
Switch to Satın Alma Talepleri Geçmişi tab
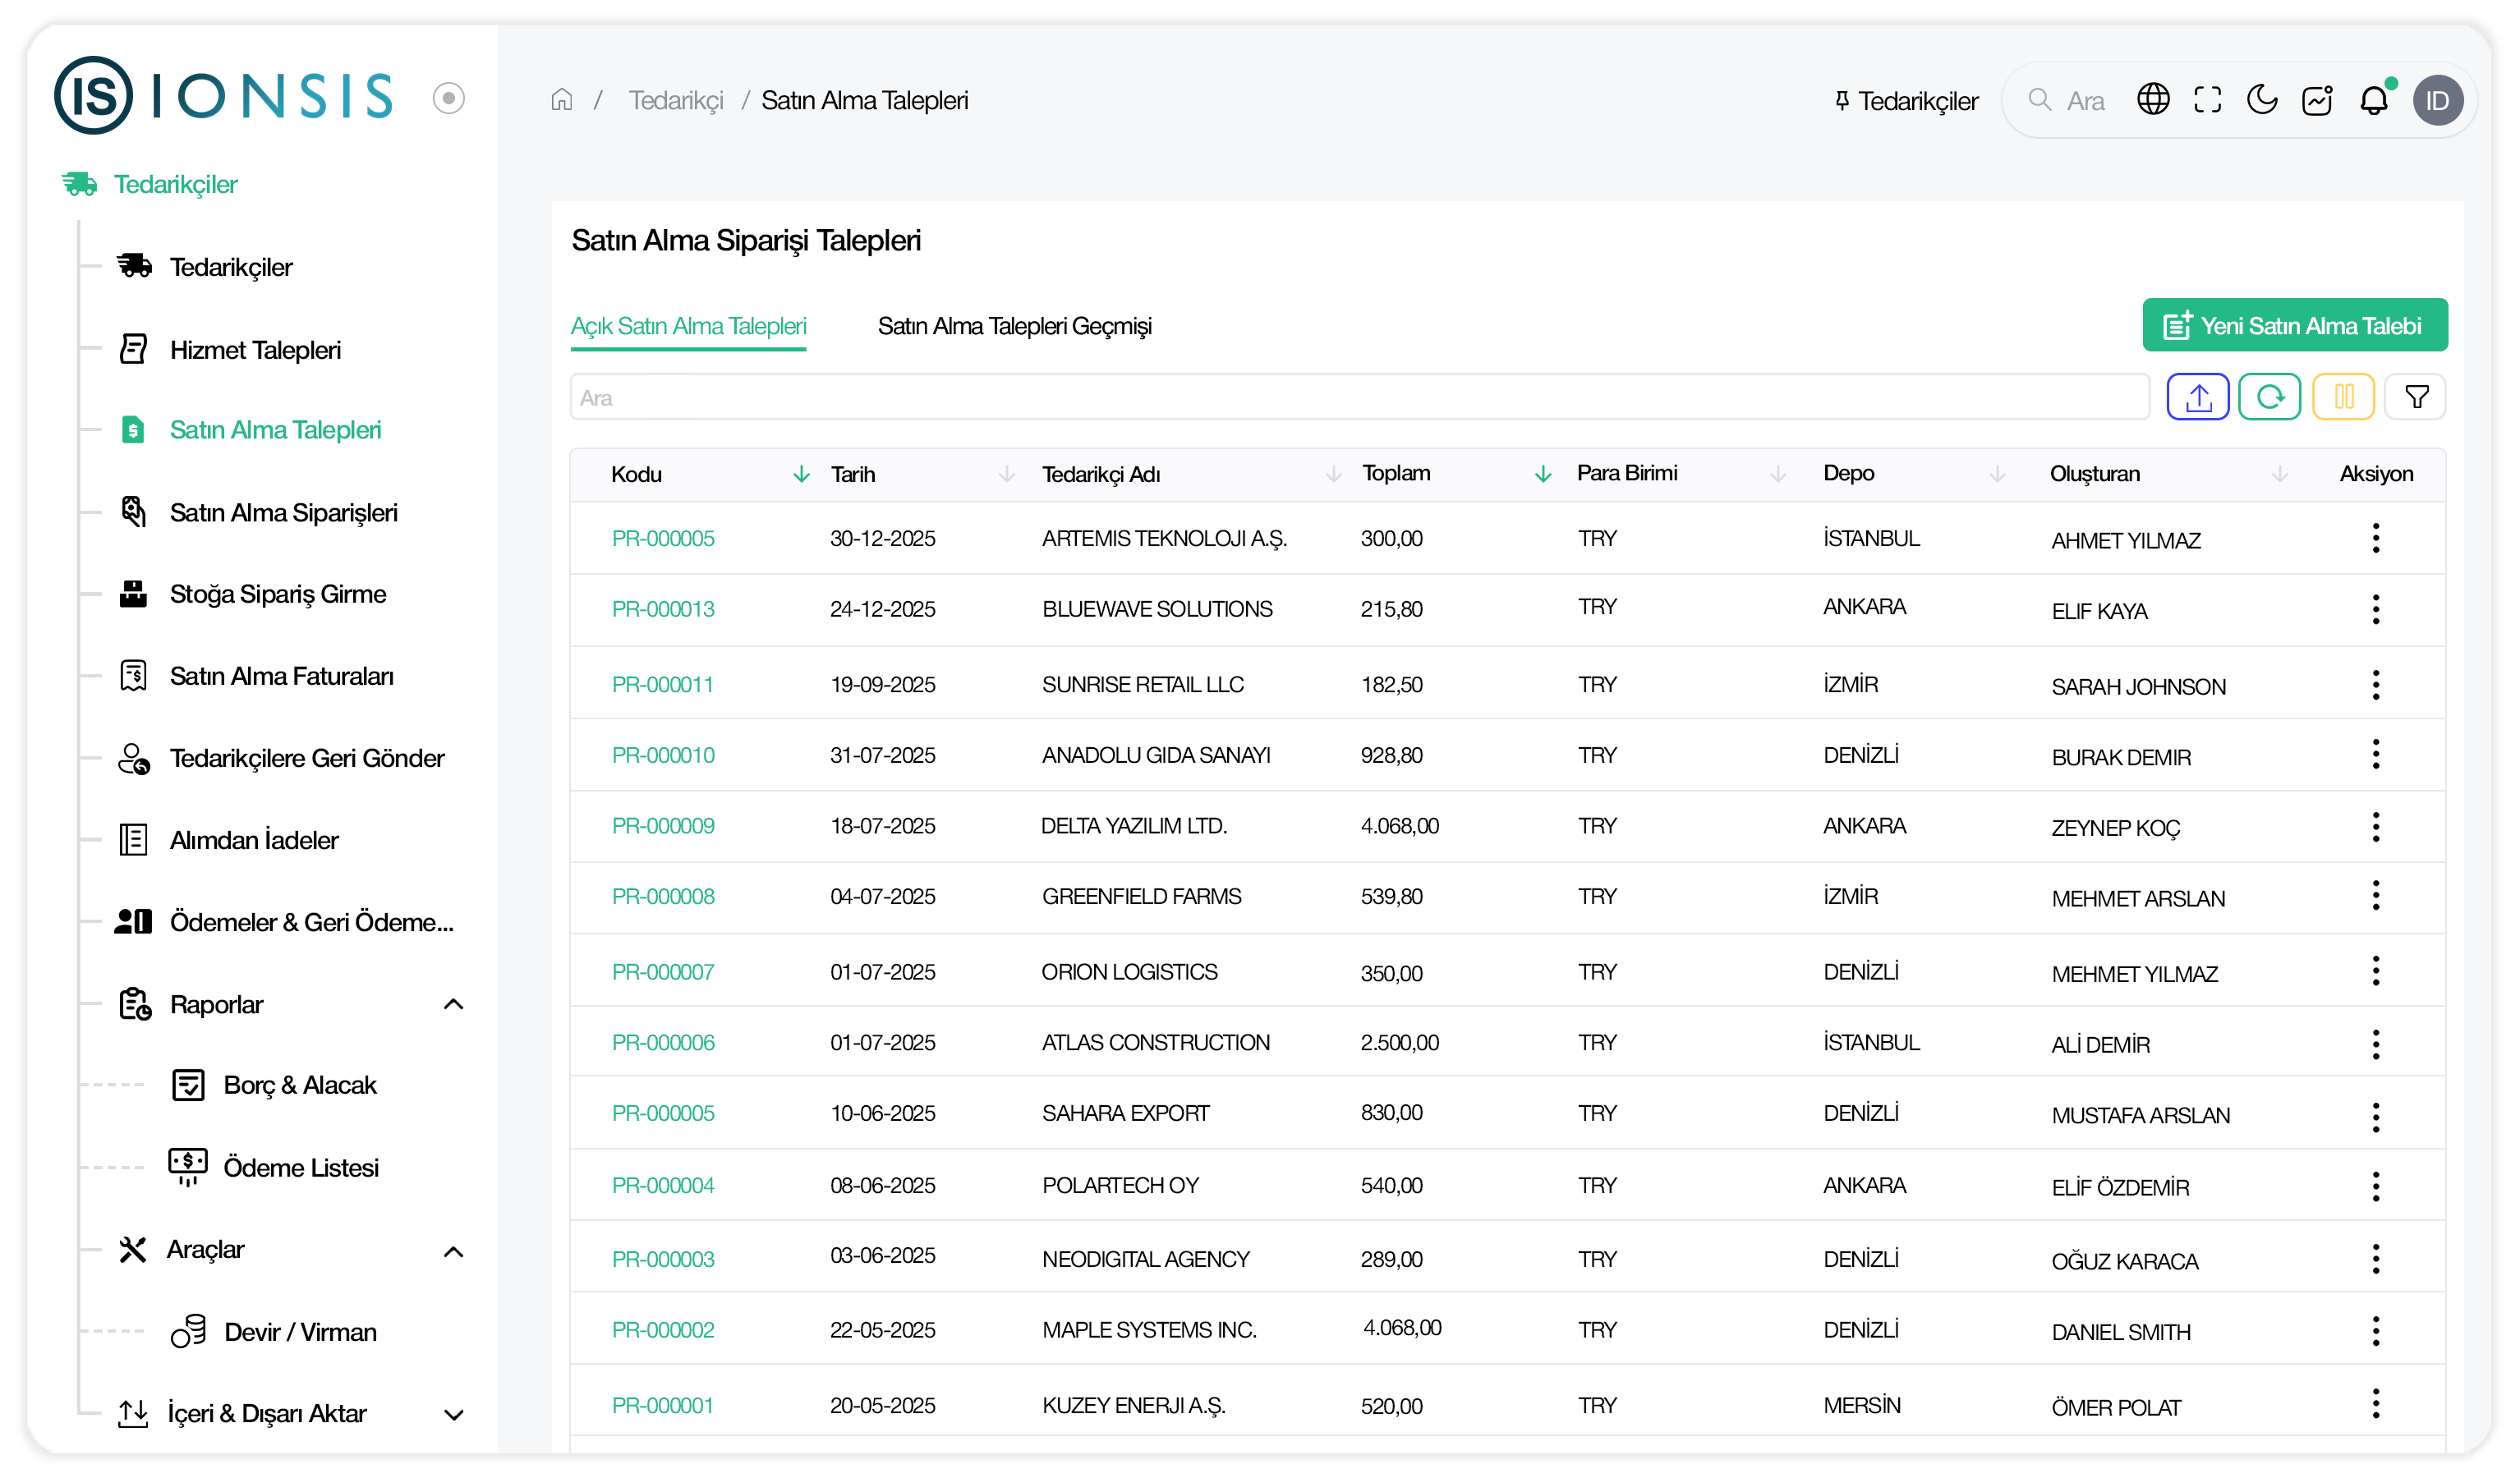(1014, 327)
